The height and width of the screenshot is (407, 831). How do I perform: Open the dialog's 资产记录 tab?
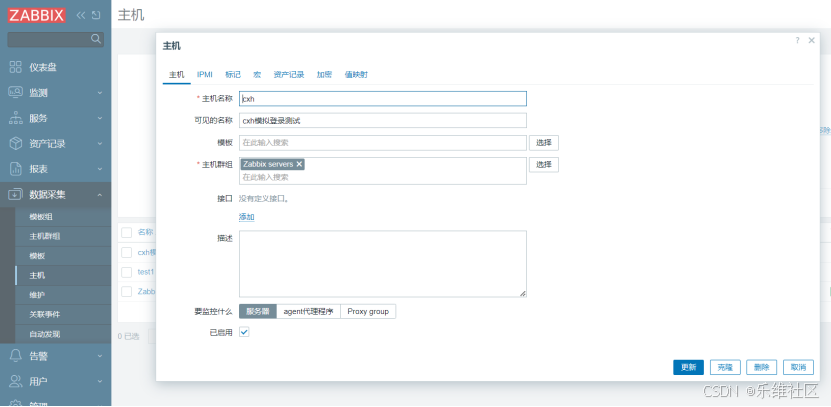(x=289, y=75)
